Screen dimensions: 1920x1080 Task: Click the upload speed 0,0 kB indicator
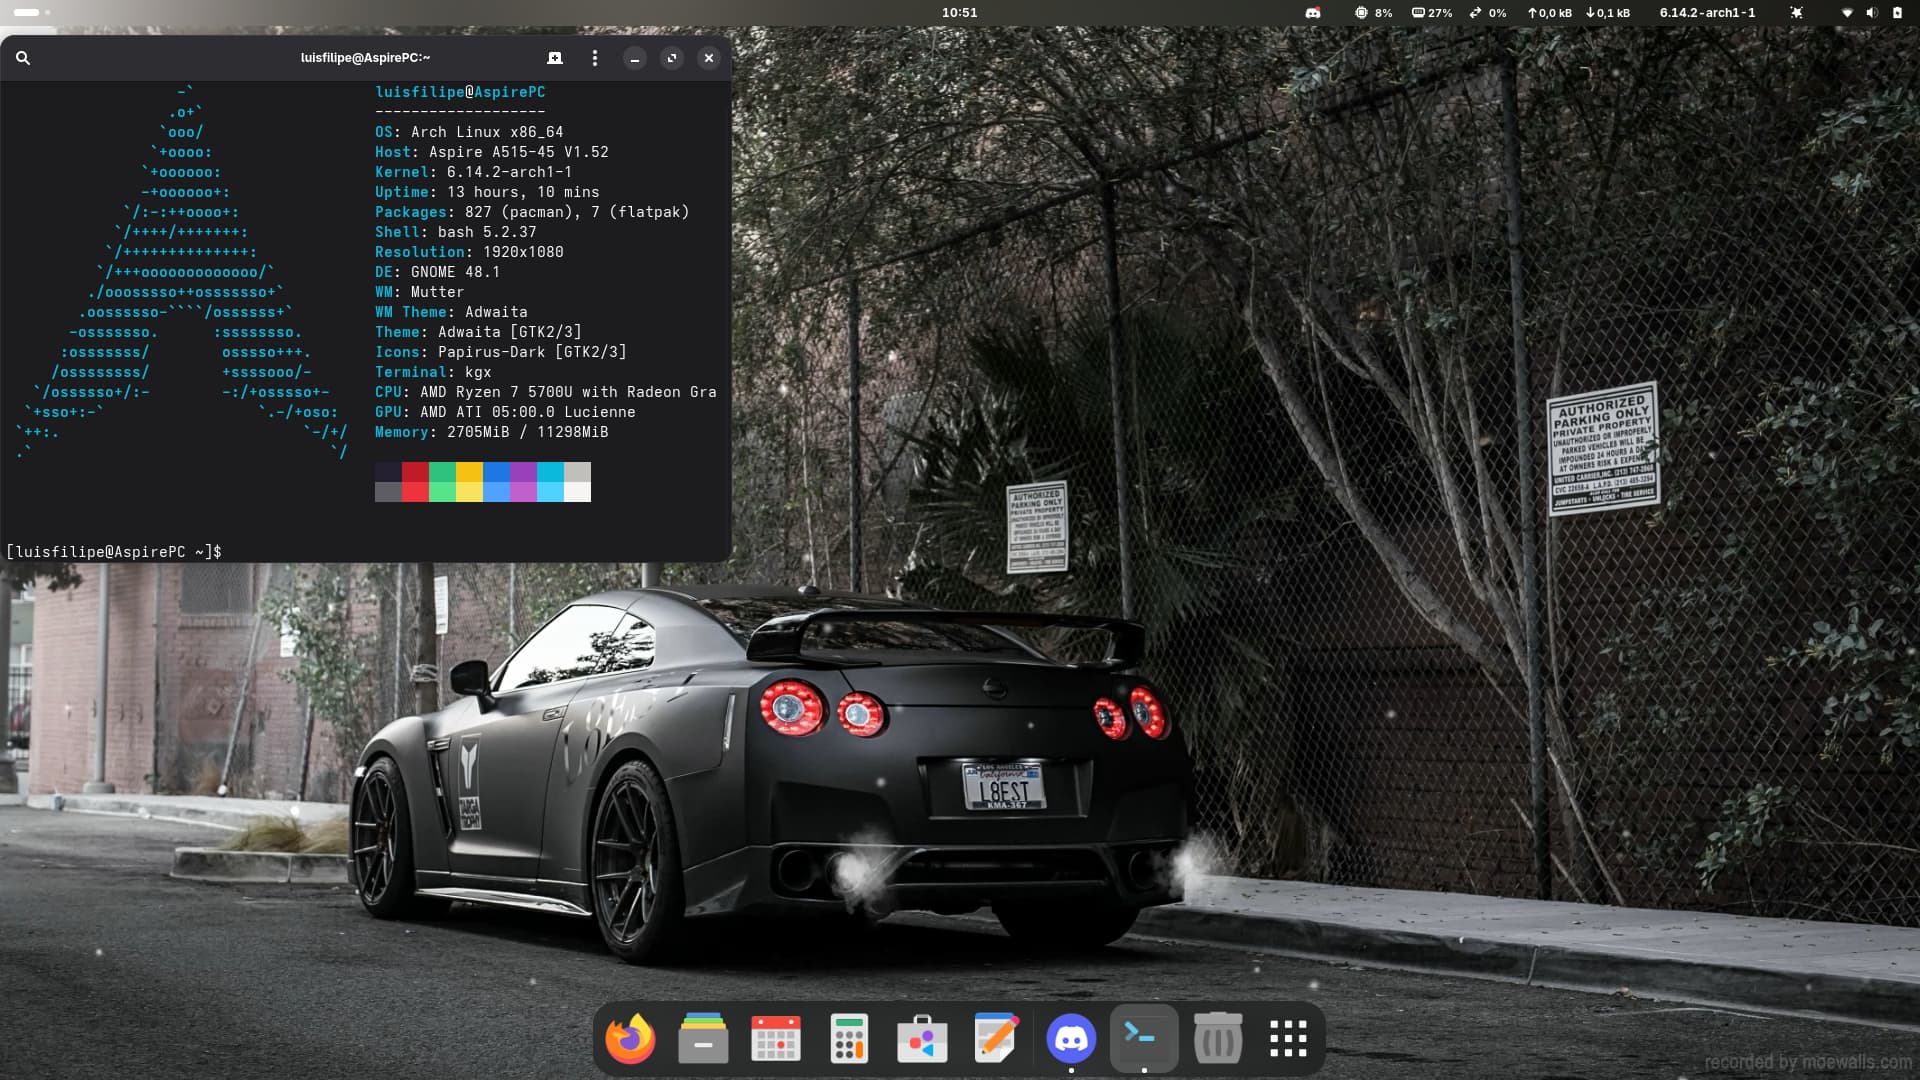click(x=1549, y=13)
